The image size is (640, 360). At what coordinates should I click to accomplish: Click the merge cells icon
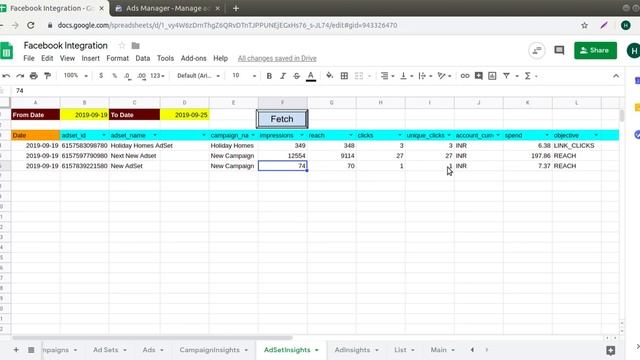click(x=359, y=76)
